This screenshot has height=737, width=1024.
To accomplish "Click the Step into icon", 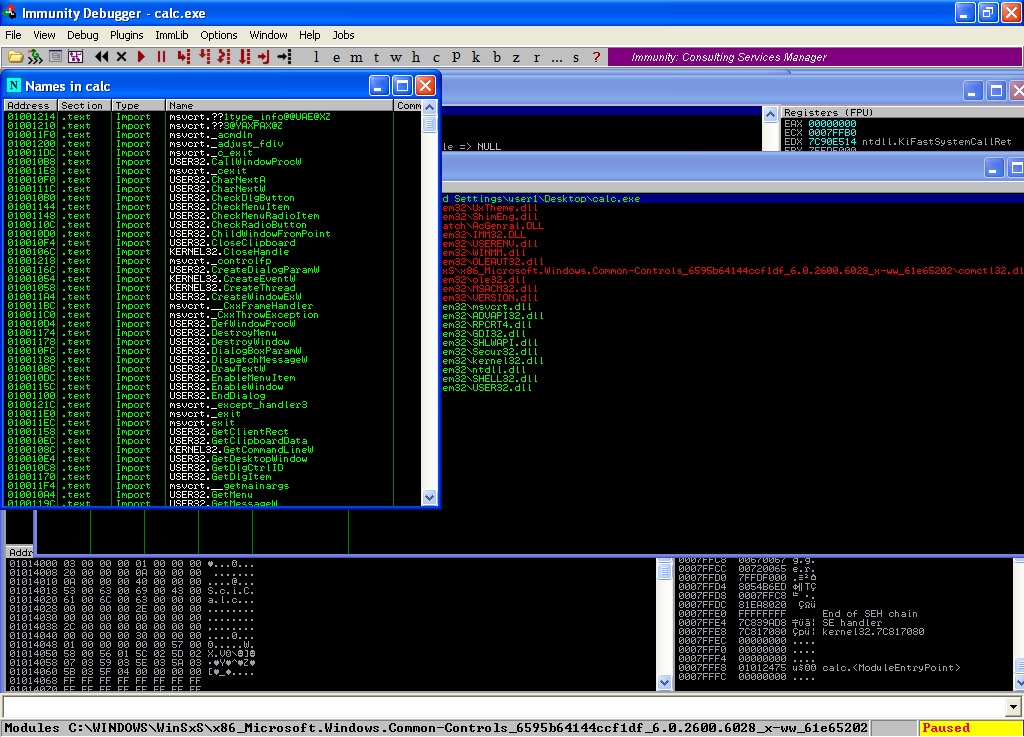I will click(183, 57).
